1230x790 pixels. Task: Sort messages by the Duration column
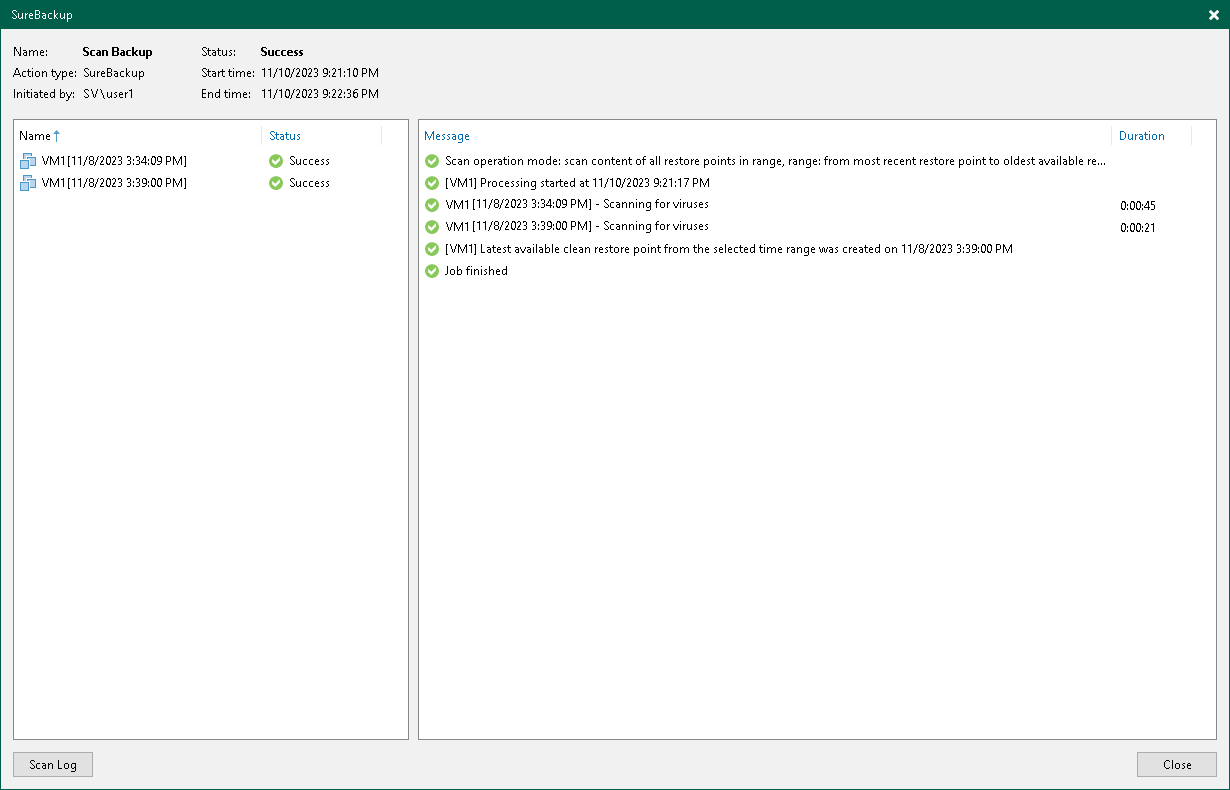point(1141,135)
